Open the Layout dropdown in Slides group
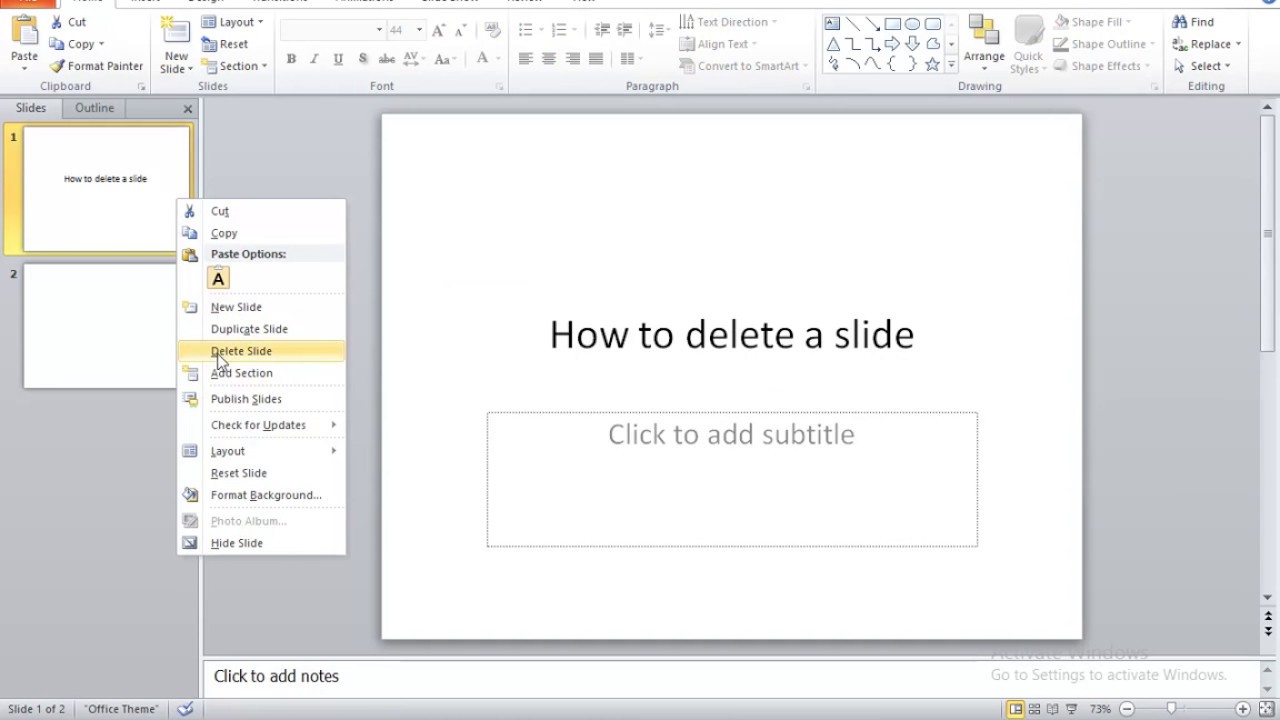The image size is (1280, 720). tap(233, 22)
